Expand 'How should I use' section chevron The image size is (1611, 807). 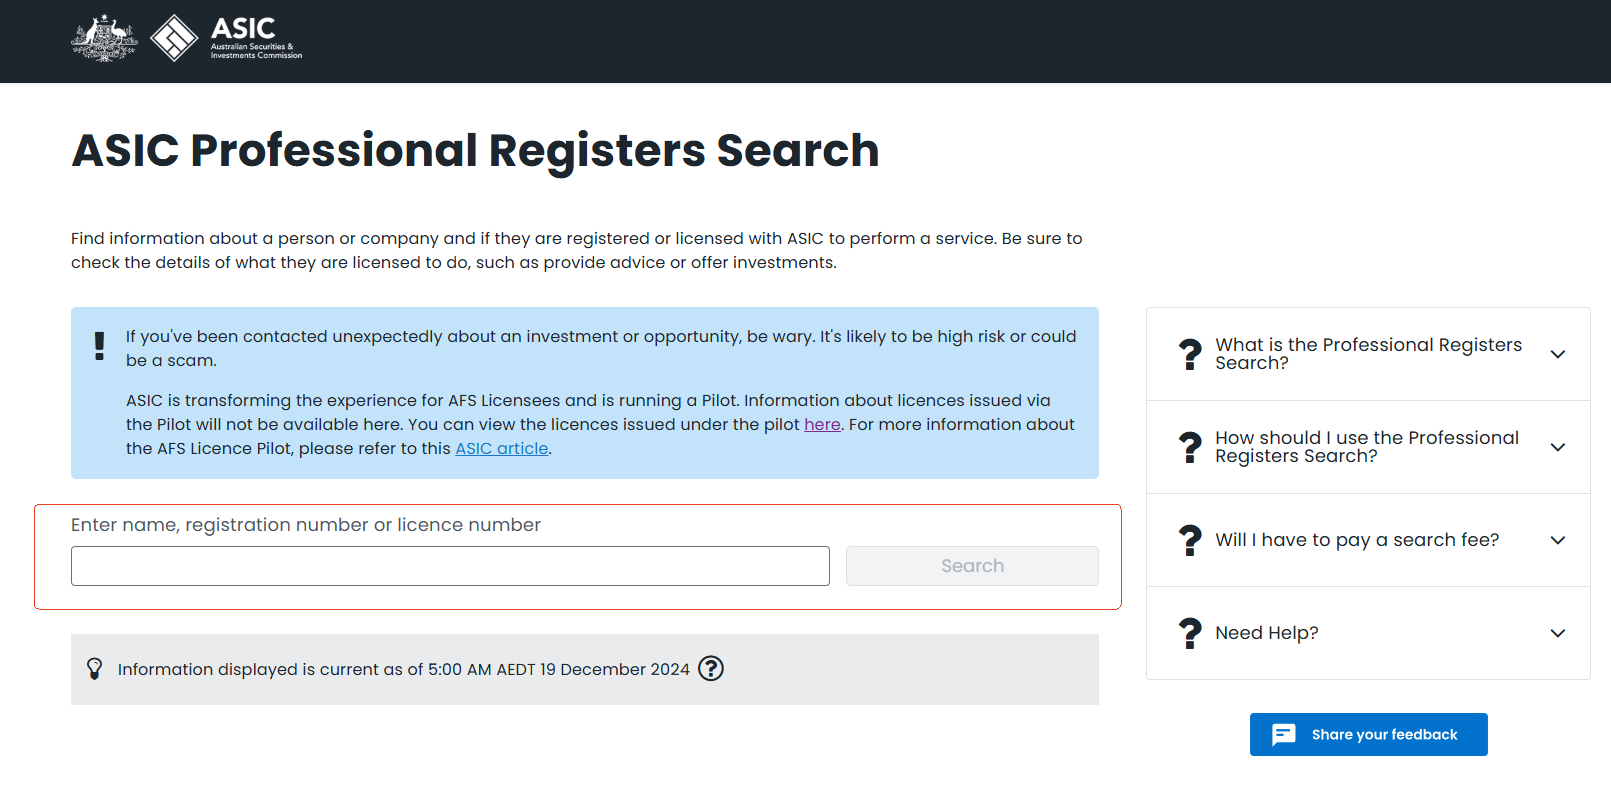coord(1557,447)
